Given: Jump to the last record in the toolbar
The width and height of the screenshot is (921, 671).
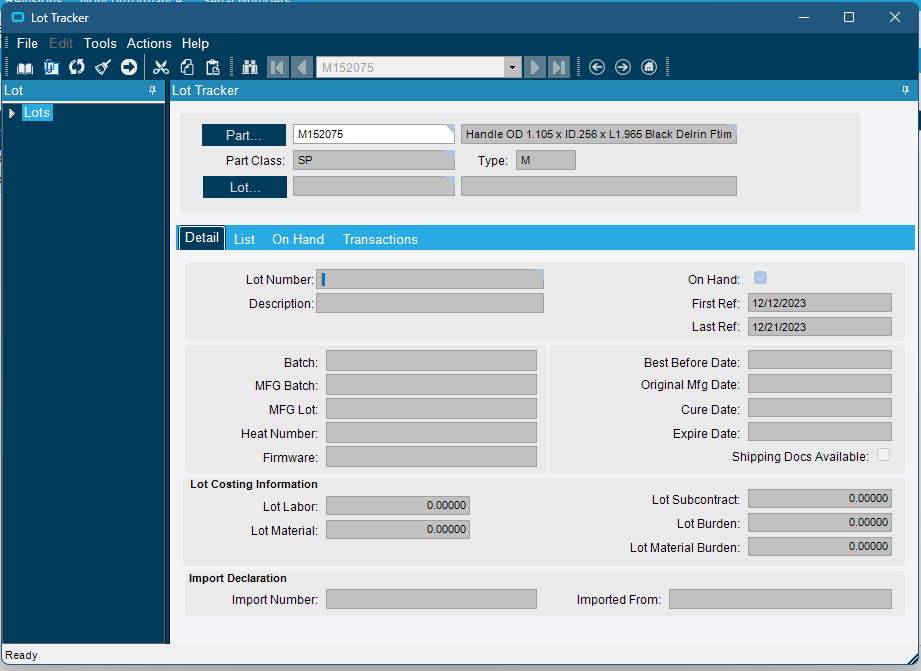Looking at the screenshot, I should [x=559, y=67].
